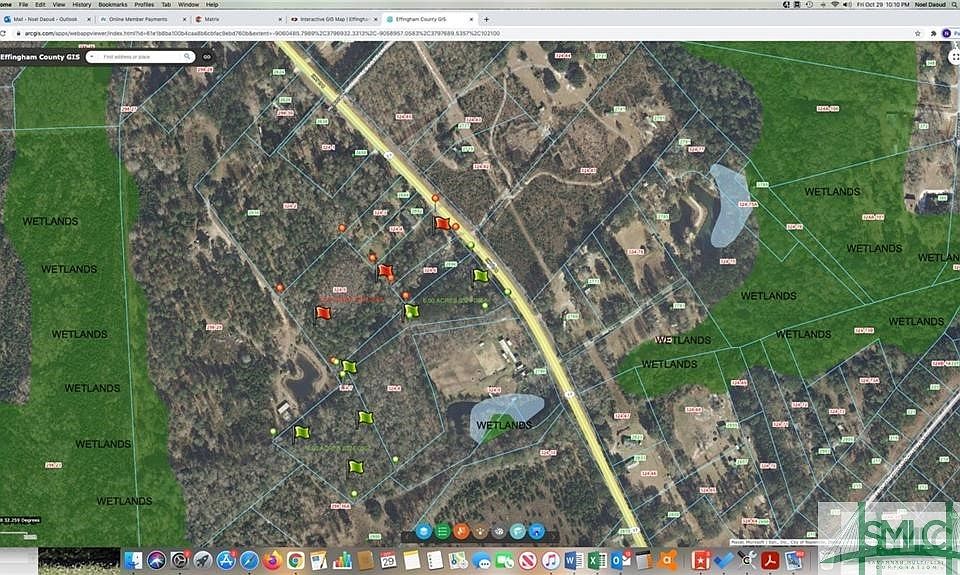The height and width of the screenshot is (575, 960).
Task: Open Firefox from the Dock
Action: [x=272, y=560]
